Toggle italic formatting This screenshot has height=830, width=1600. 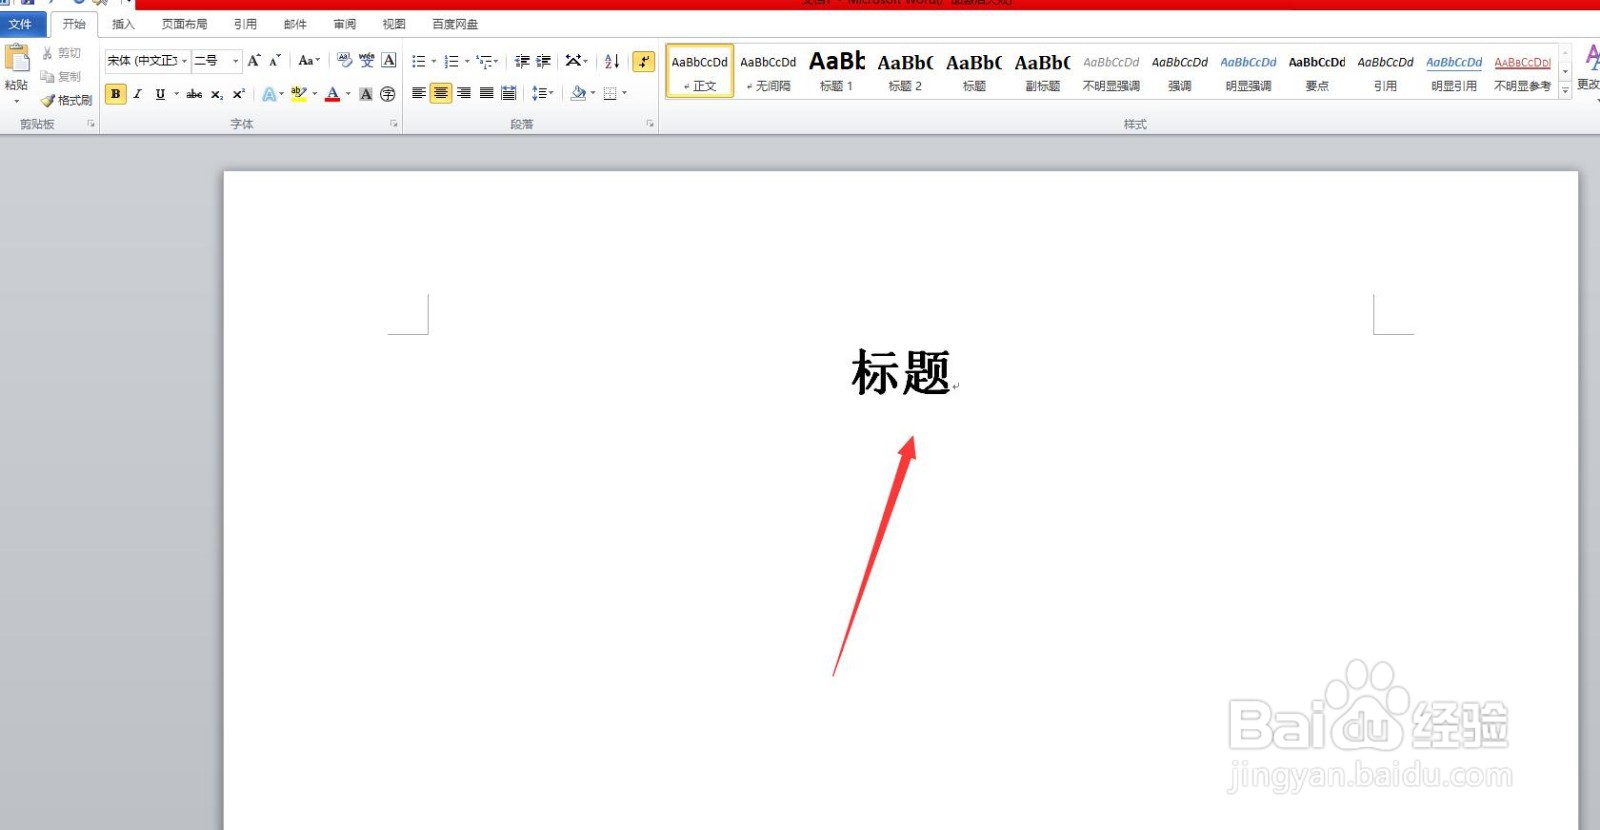click(138, 94)
